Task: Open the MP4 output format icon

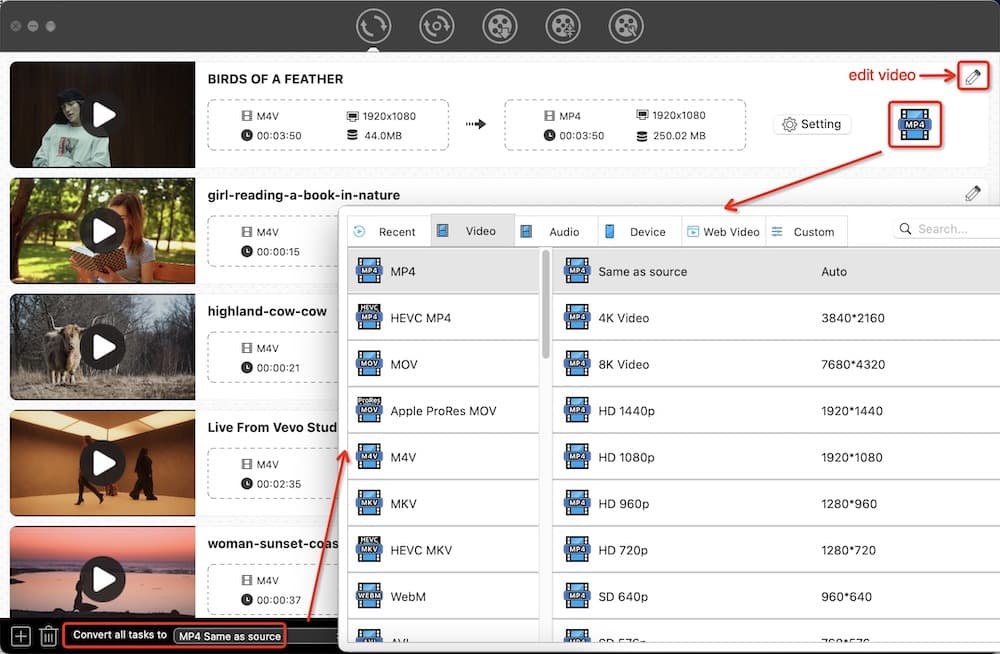Action: click(x=913, y=124)
